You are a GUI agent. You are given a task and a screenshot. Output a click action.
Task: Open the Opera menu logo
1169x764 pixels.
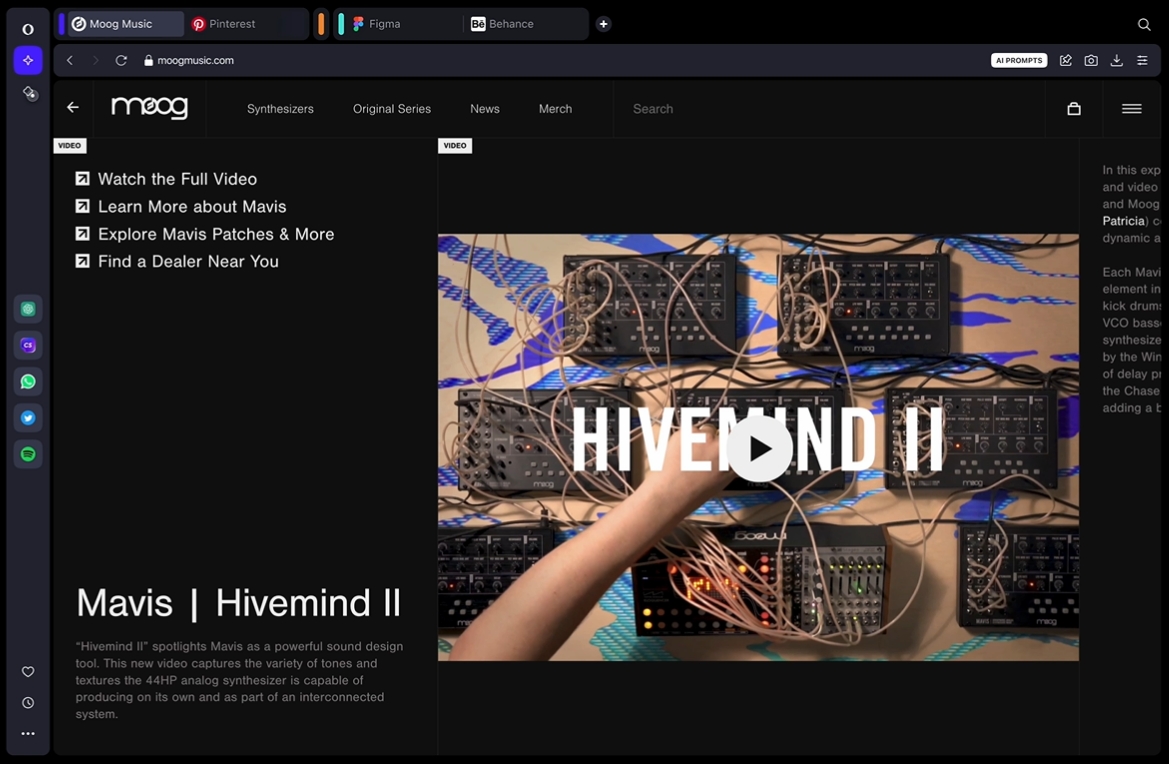tap(28, 29)
